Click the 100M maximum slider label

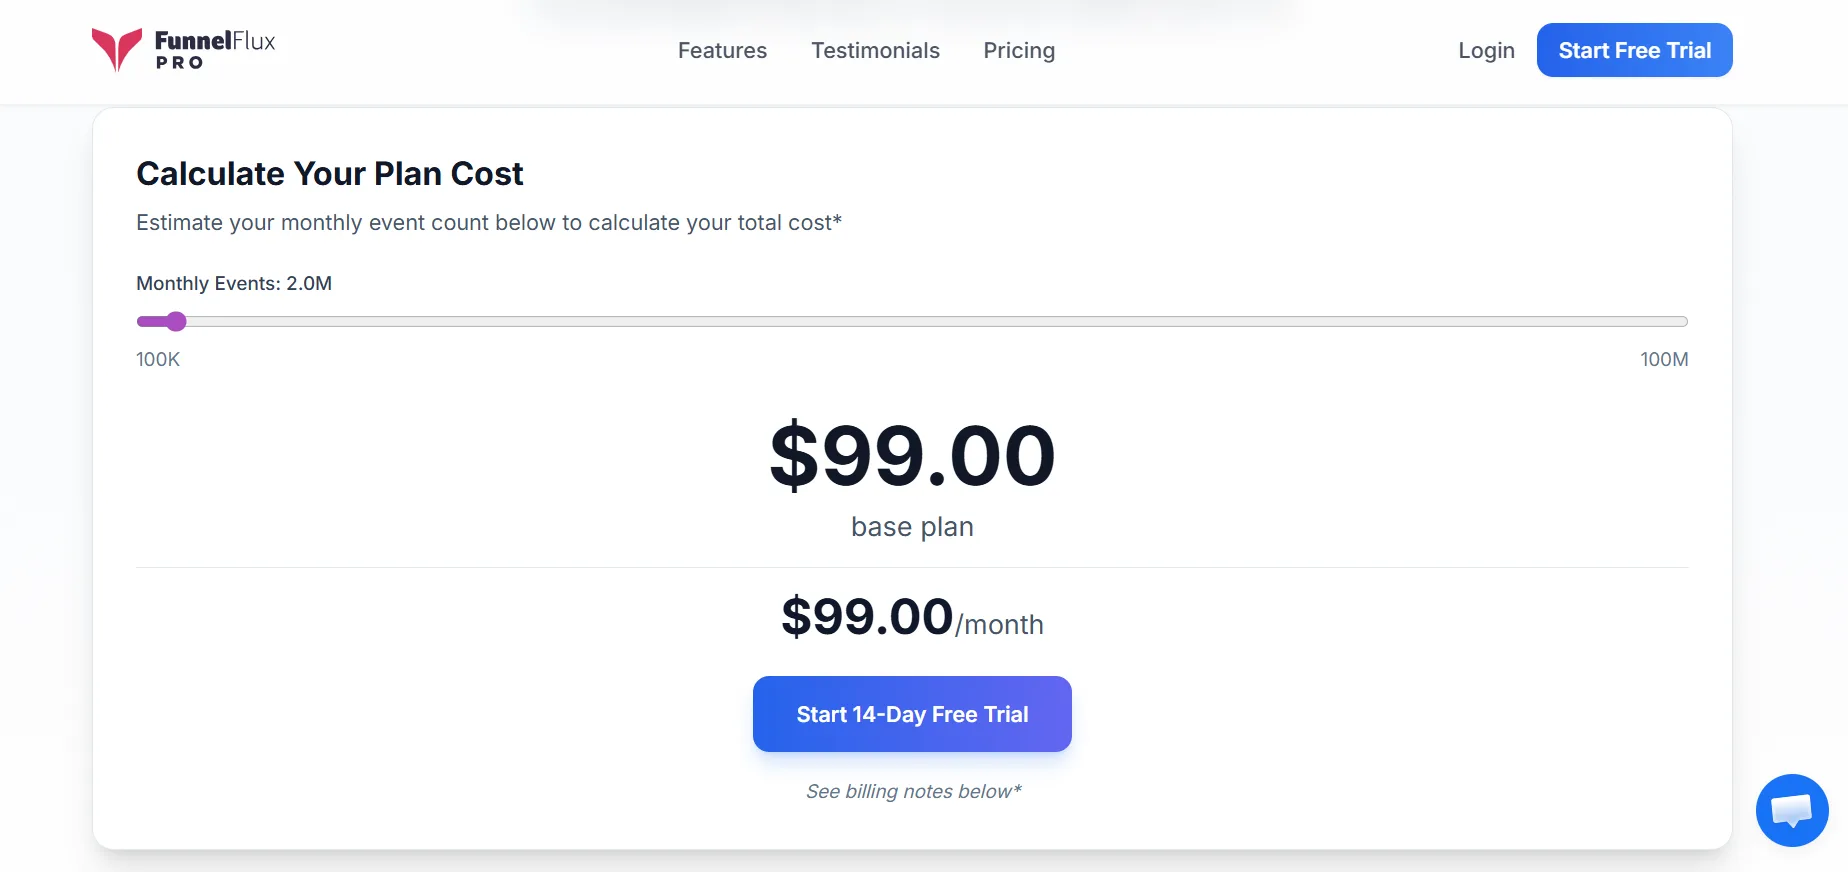[x=1664, y=359]
